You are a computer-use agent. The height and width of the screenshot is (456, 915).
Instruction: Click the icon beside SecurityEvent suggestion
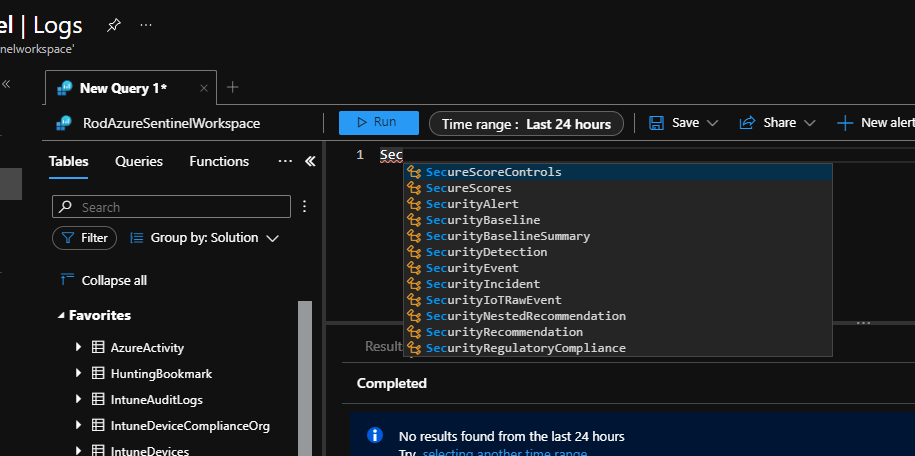tap(414, 268)
